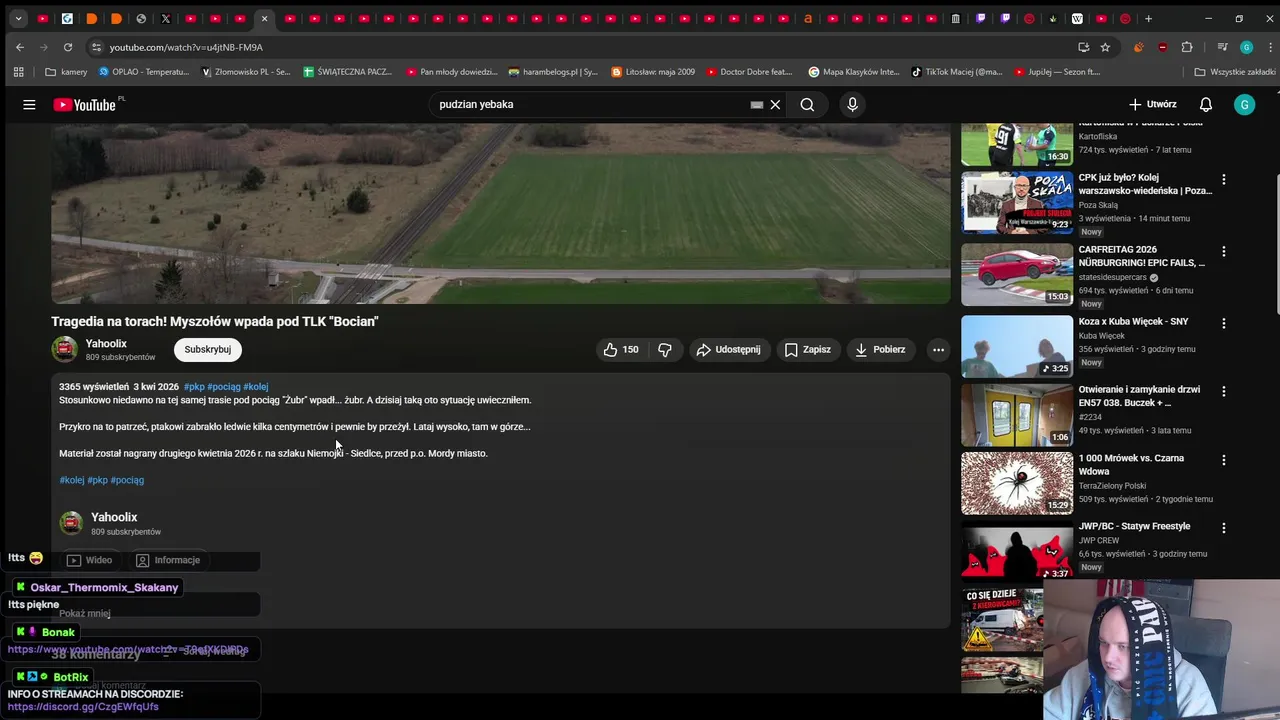Play CARFREITAG 2026 Nürburgring thumbnail
The image size is (1280, 720).
[x=1017, y=274]
